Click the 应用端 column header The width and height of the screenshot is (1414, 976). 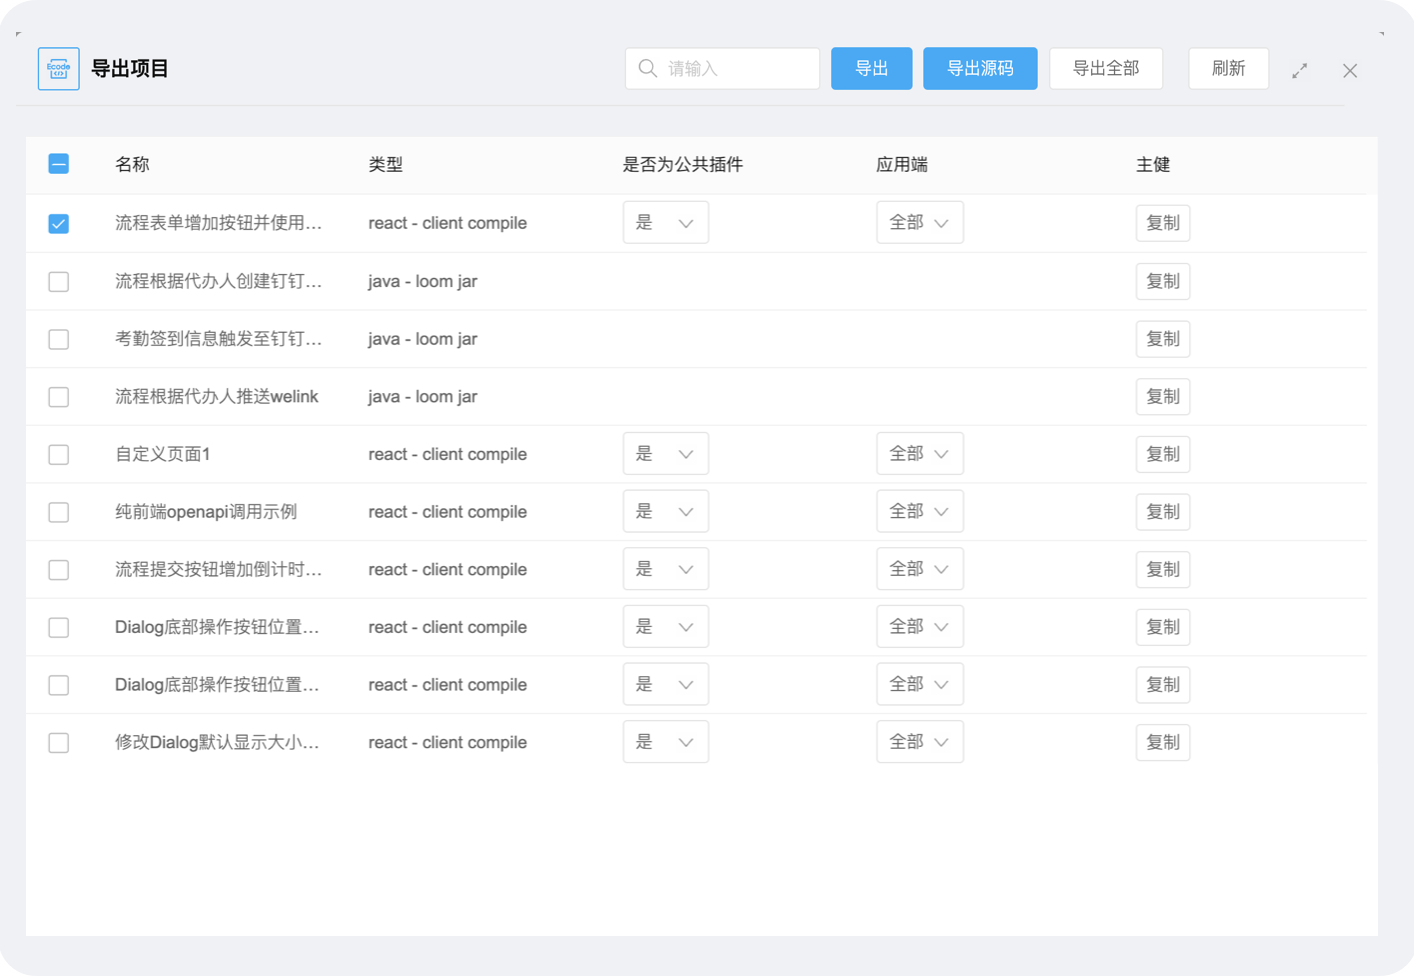point(902,164)
